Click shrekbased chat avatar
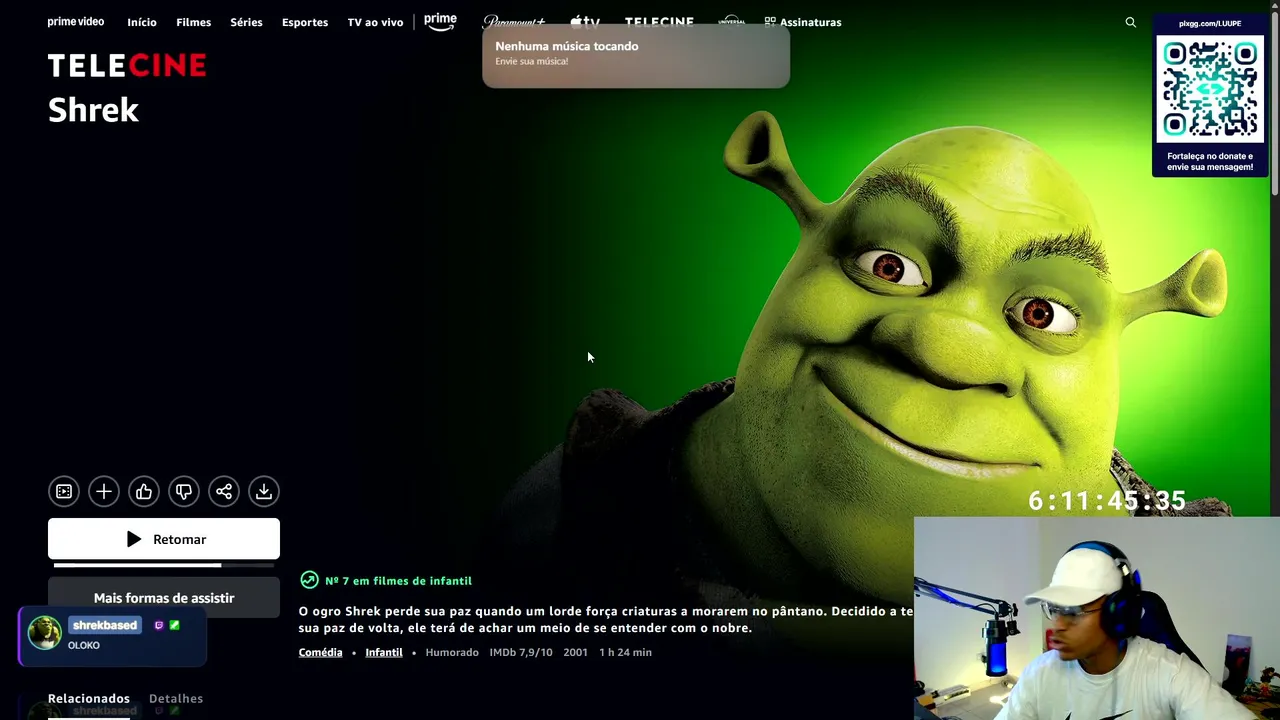 pyautogui.click(x=44, y=633)
